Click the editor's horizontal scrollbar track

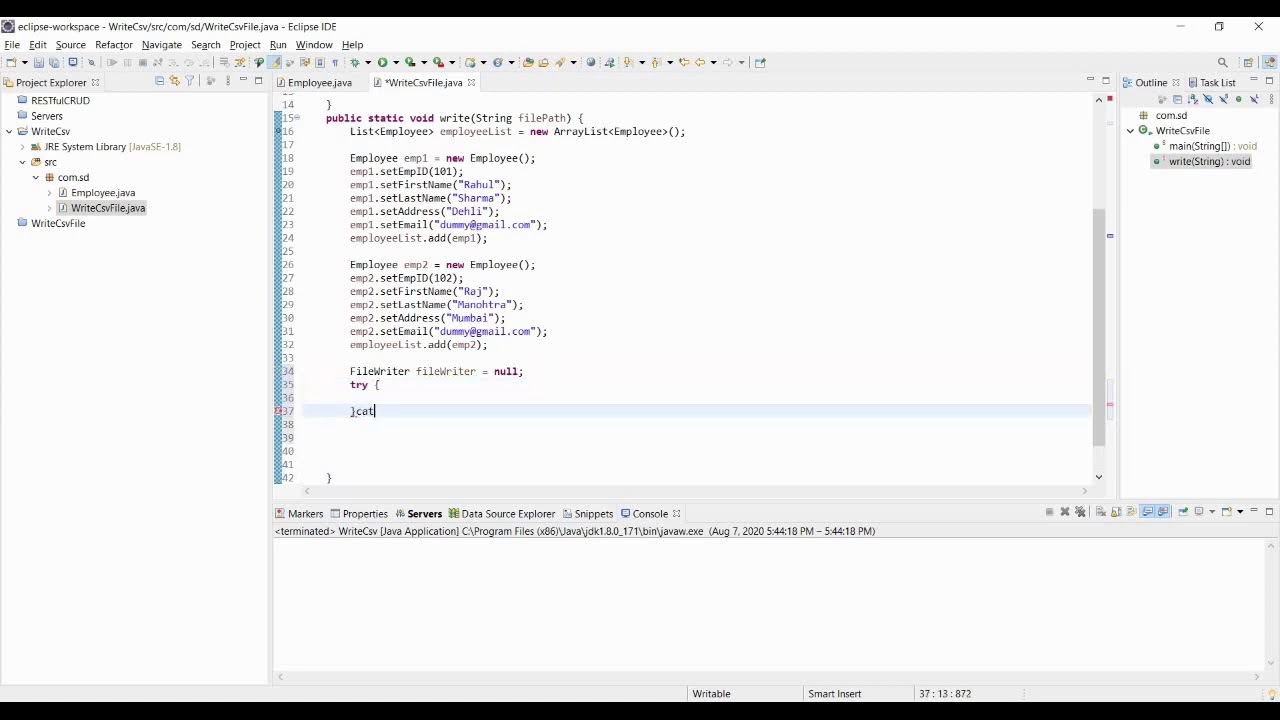(x=696, y=491)
